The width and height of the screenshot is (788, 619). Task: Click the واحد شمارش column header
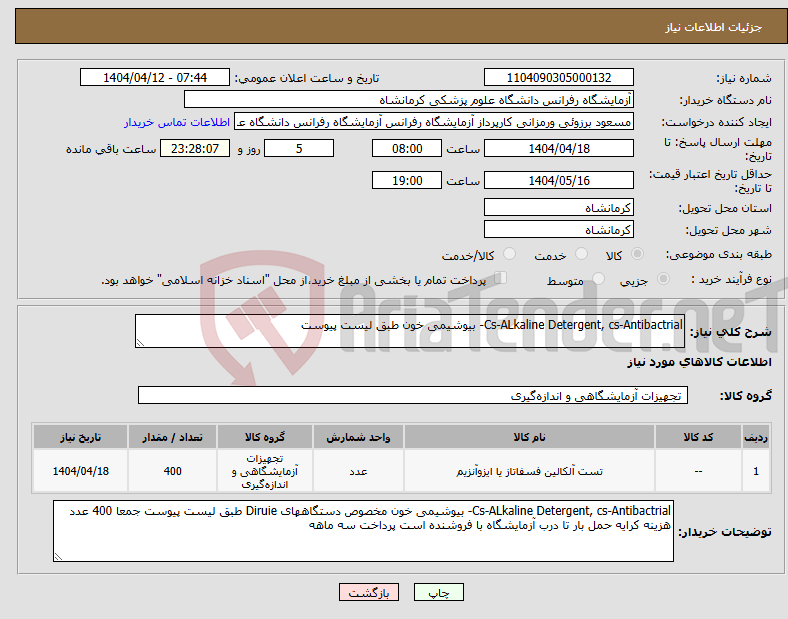358,437
